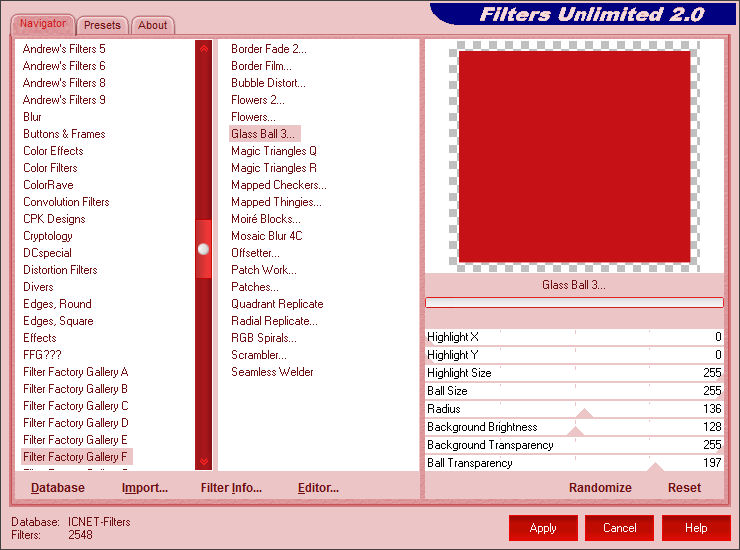The height and width of the screenshot is (550, 740).
Task: Click the scroll down arrow in the category list
Action: pyautogui.click(x=204, y=461)
